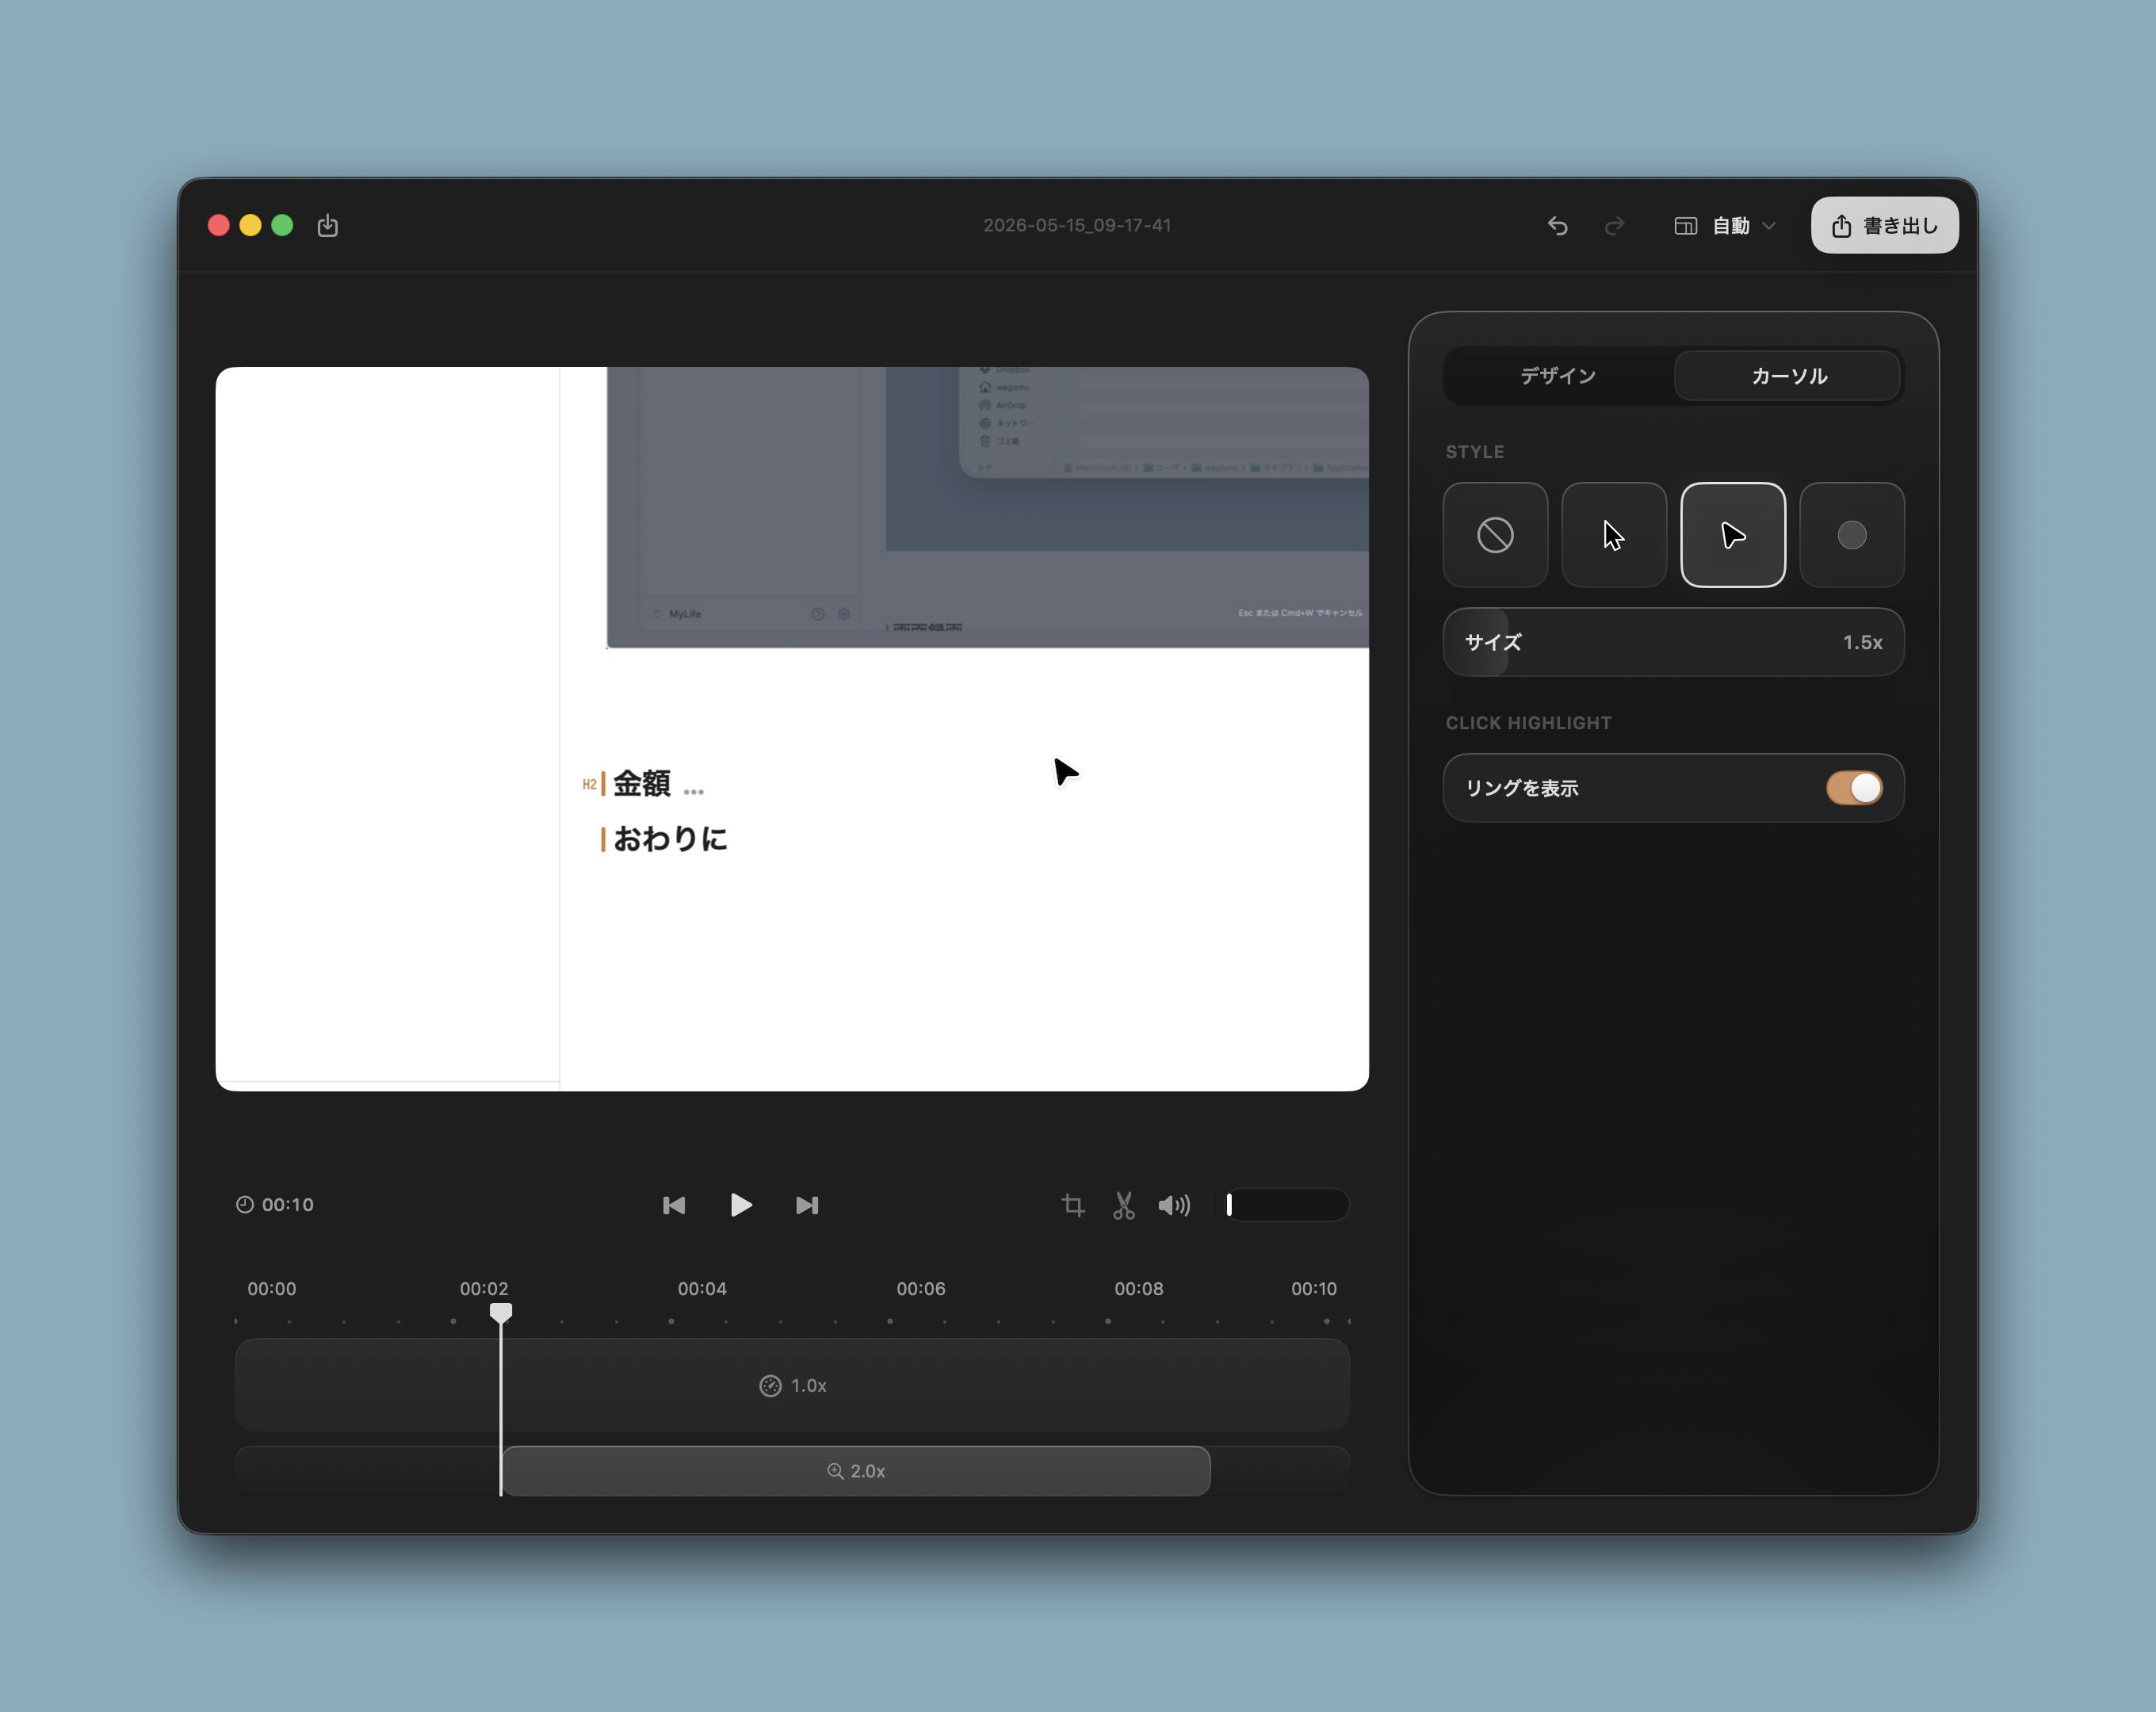Select the 2.0x zoom segment on timeline
The height and width of the screenshot is (1712, 2156).
(x=856, y=1471)
